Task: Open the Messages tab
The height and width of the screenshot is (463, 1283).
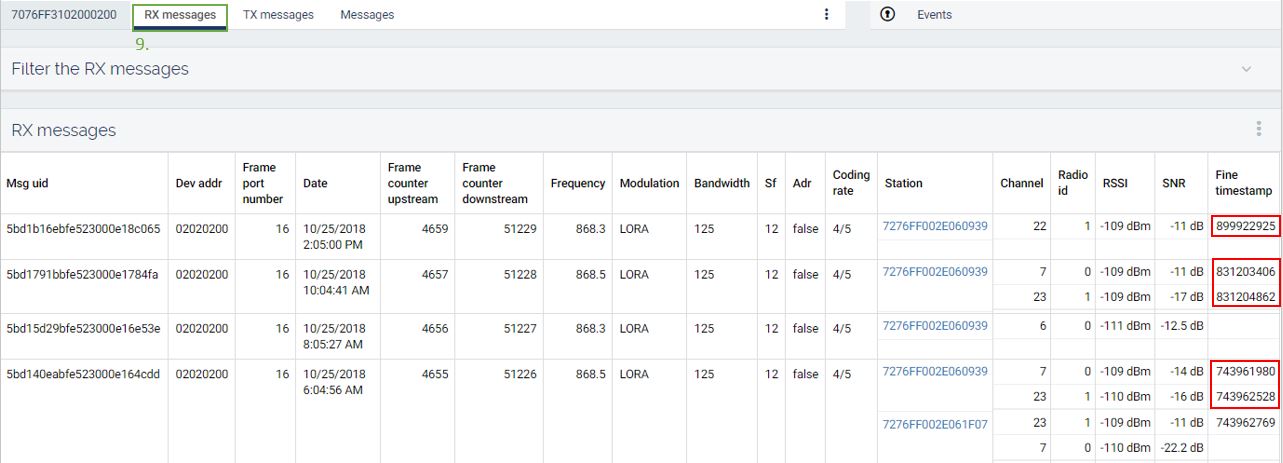Action: [x=367, y=15]
